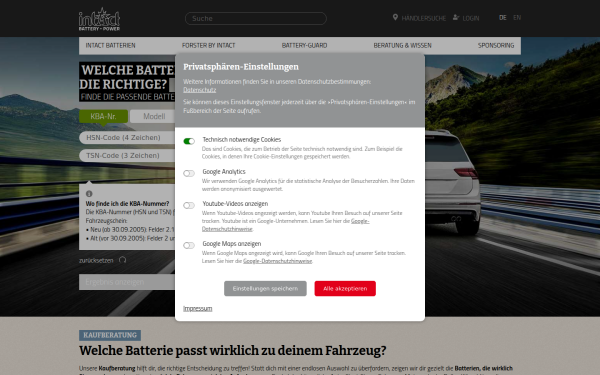This screenshot has width=600, height=375.
Task: Open the BATTERY-GUARD menu
Action: 305,46
